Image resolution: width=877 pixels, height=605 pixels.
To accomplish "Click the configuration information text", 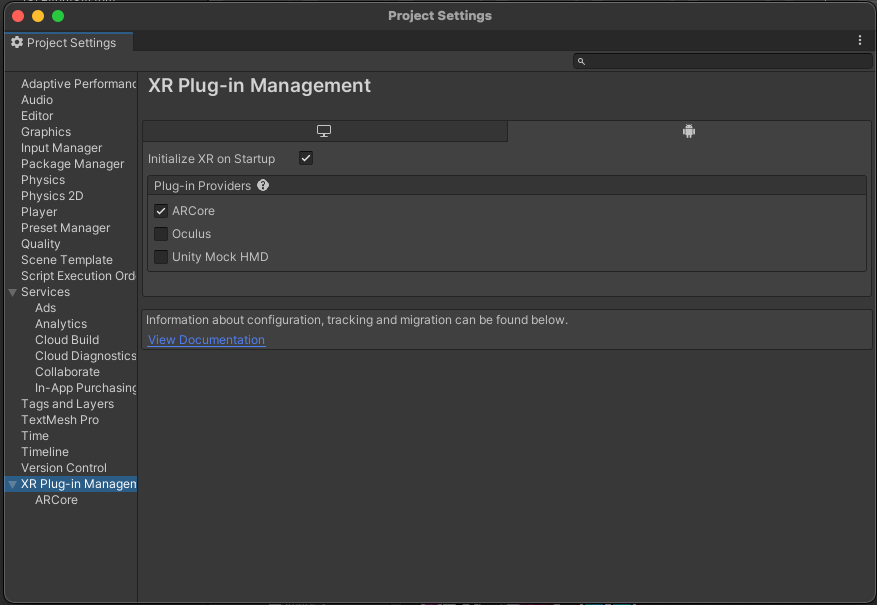I will tap(357, 320).
